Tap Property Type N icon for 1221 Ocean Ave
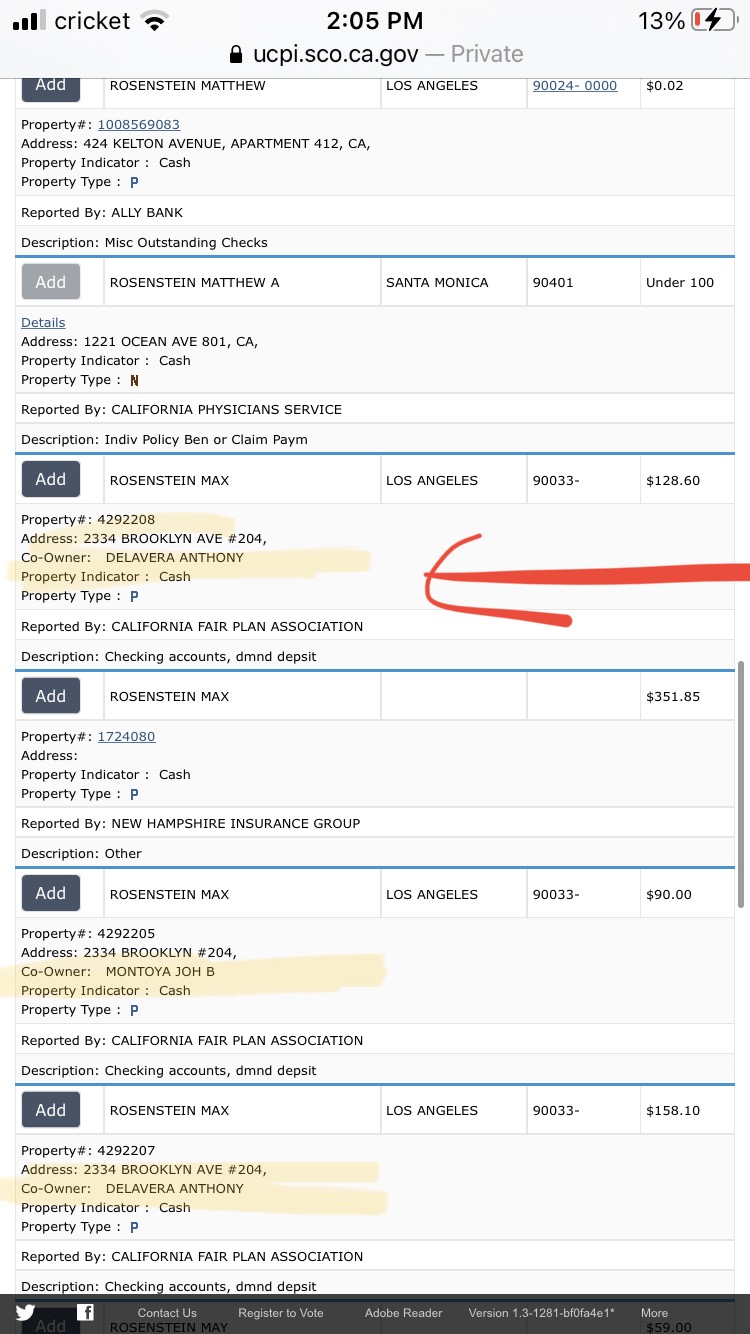This screenshot has width=750, height=1334. [134, 380]
